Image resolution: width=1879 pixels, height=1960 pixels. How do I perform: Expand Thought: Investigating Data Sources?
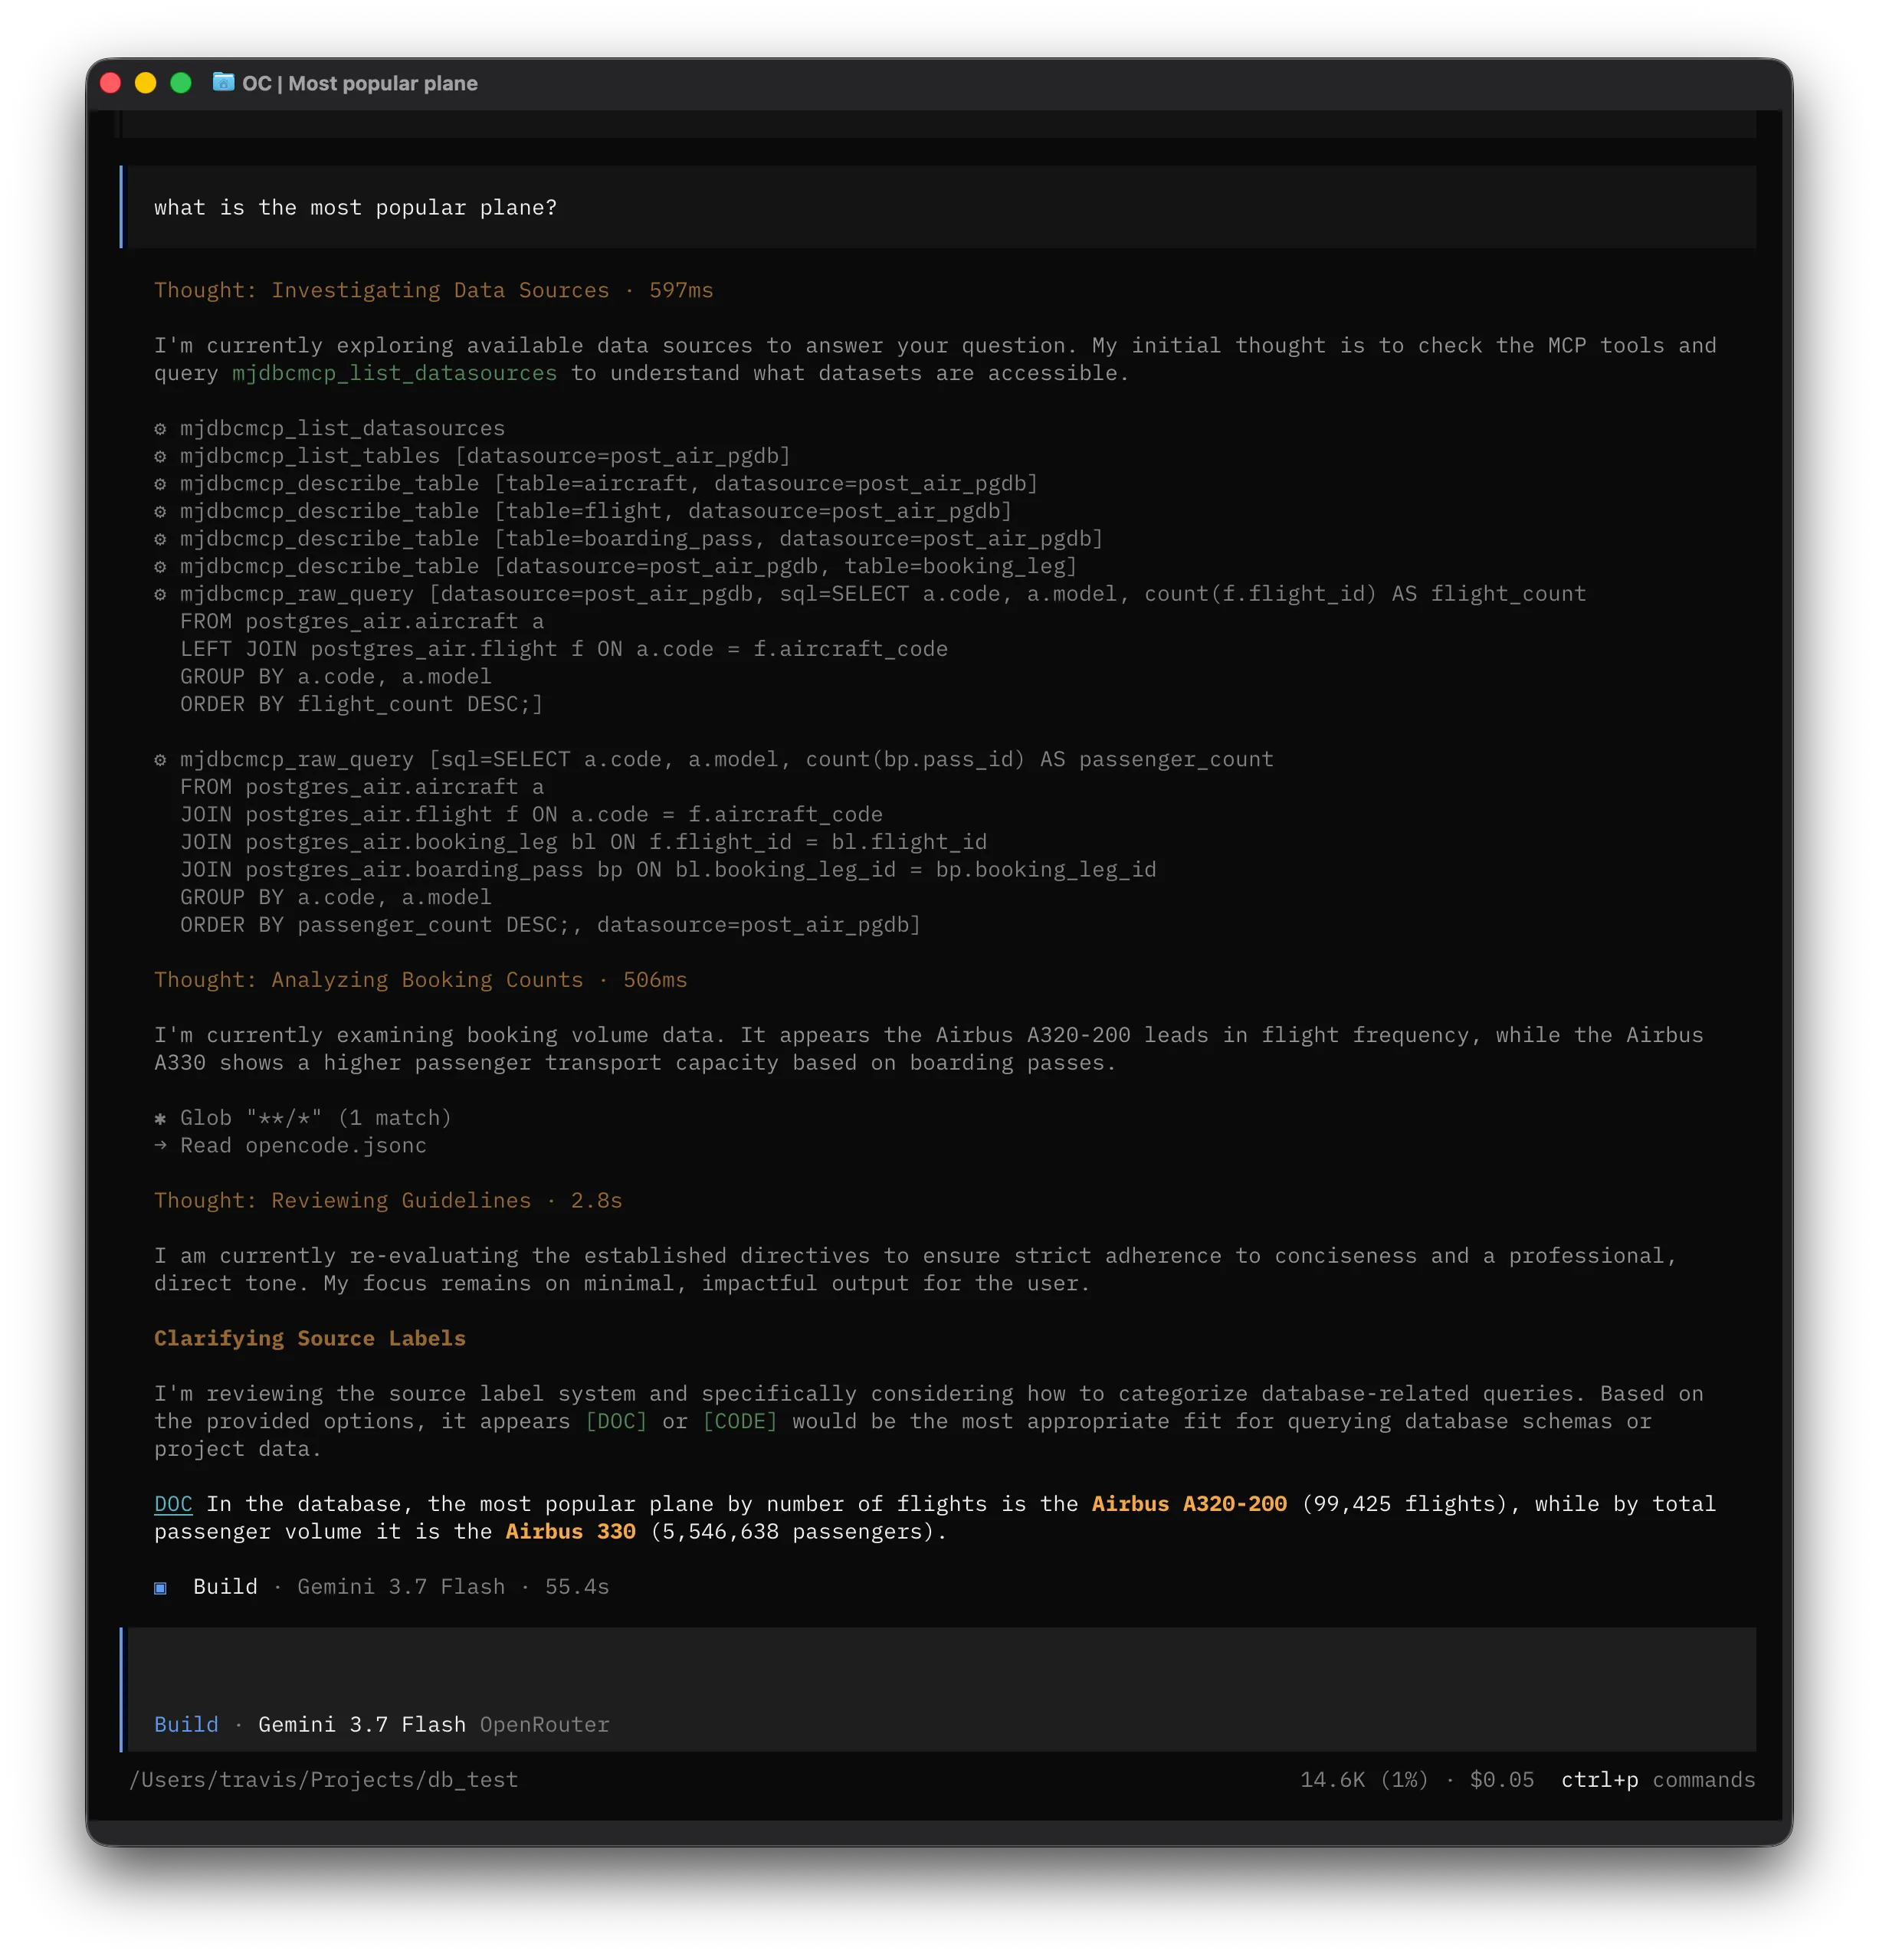tap(433, 290)
